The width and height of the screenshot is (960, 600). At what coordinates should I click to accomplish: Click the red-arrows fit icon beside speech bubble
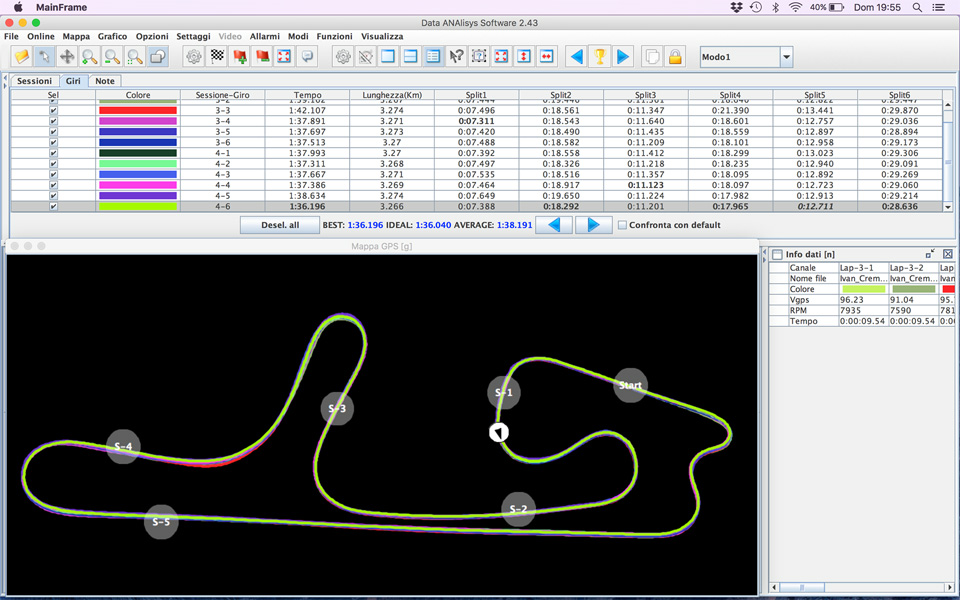284,57
